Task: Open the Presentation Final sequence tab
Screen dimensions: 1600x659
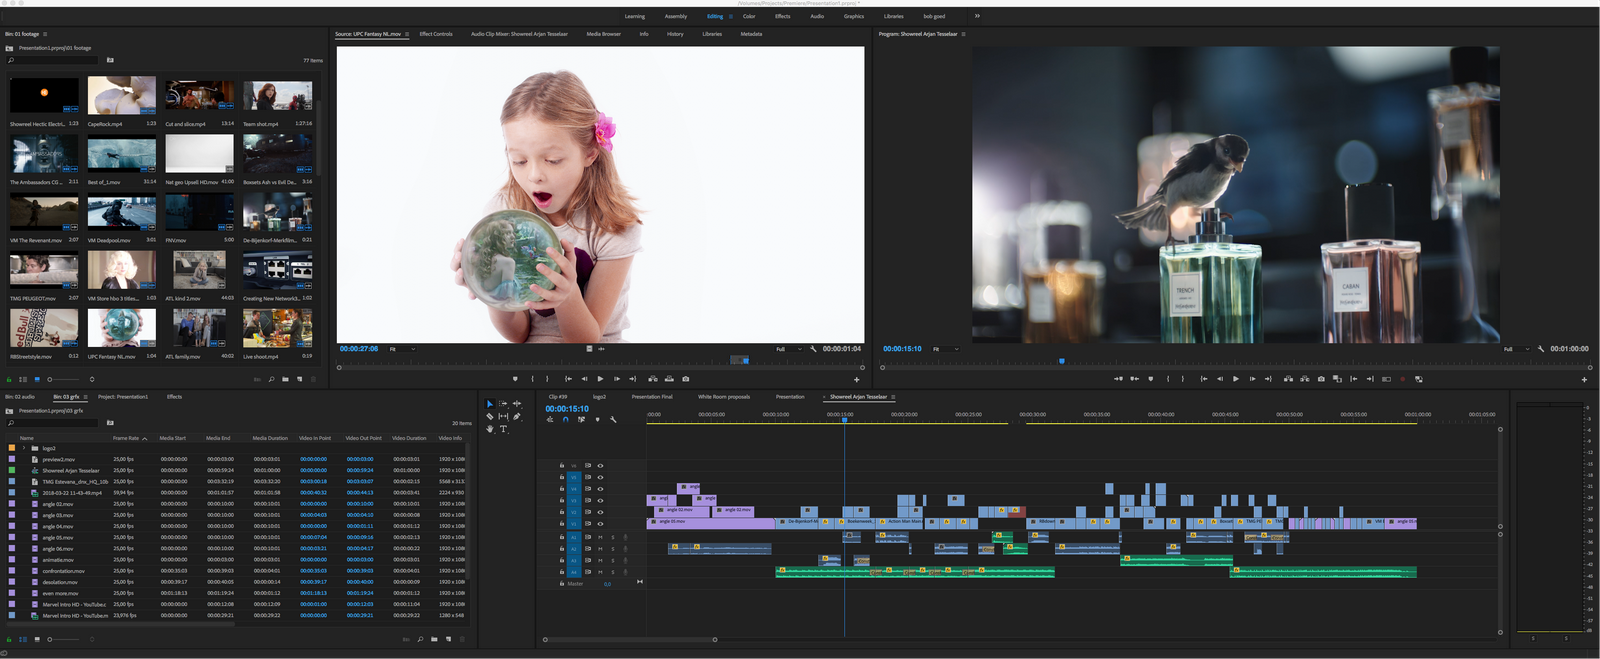Action: [652, 397]
